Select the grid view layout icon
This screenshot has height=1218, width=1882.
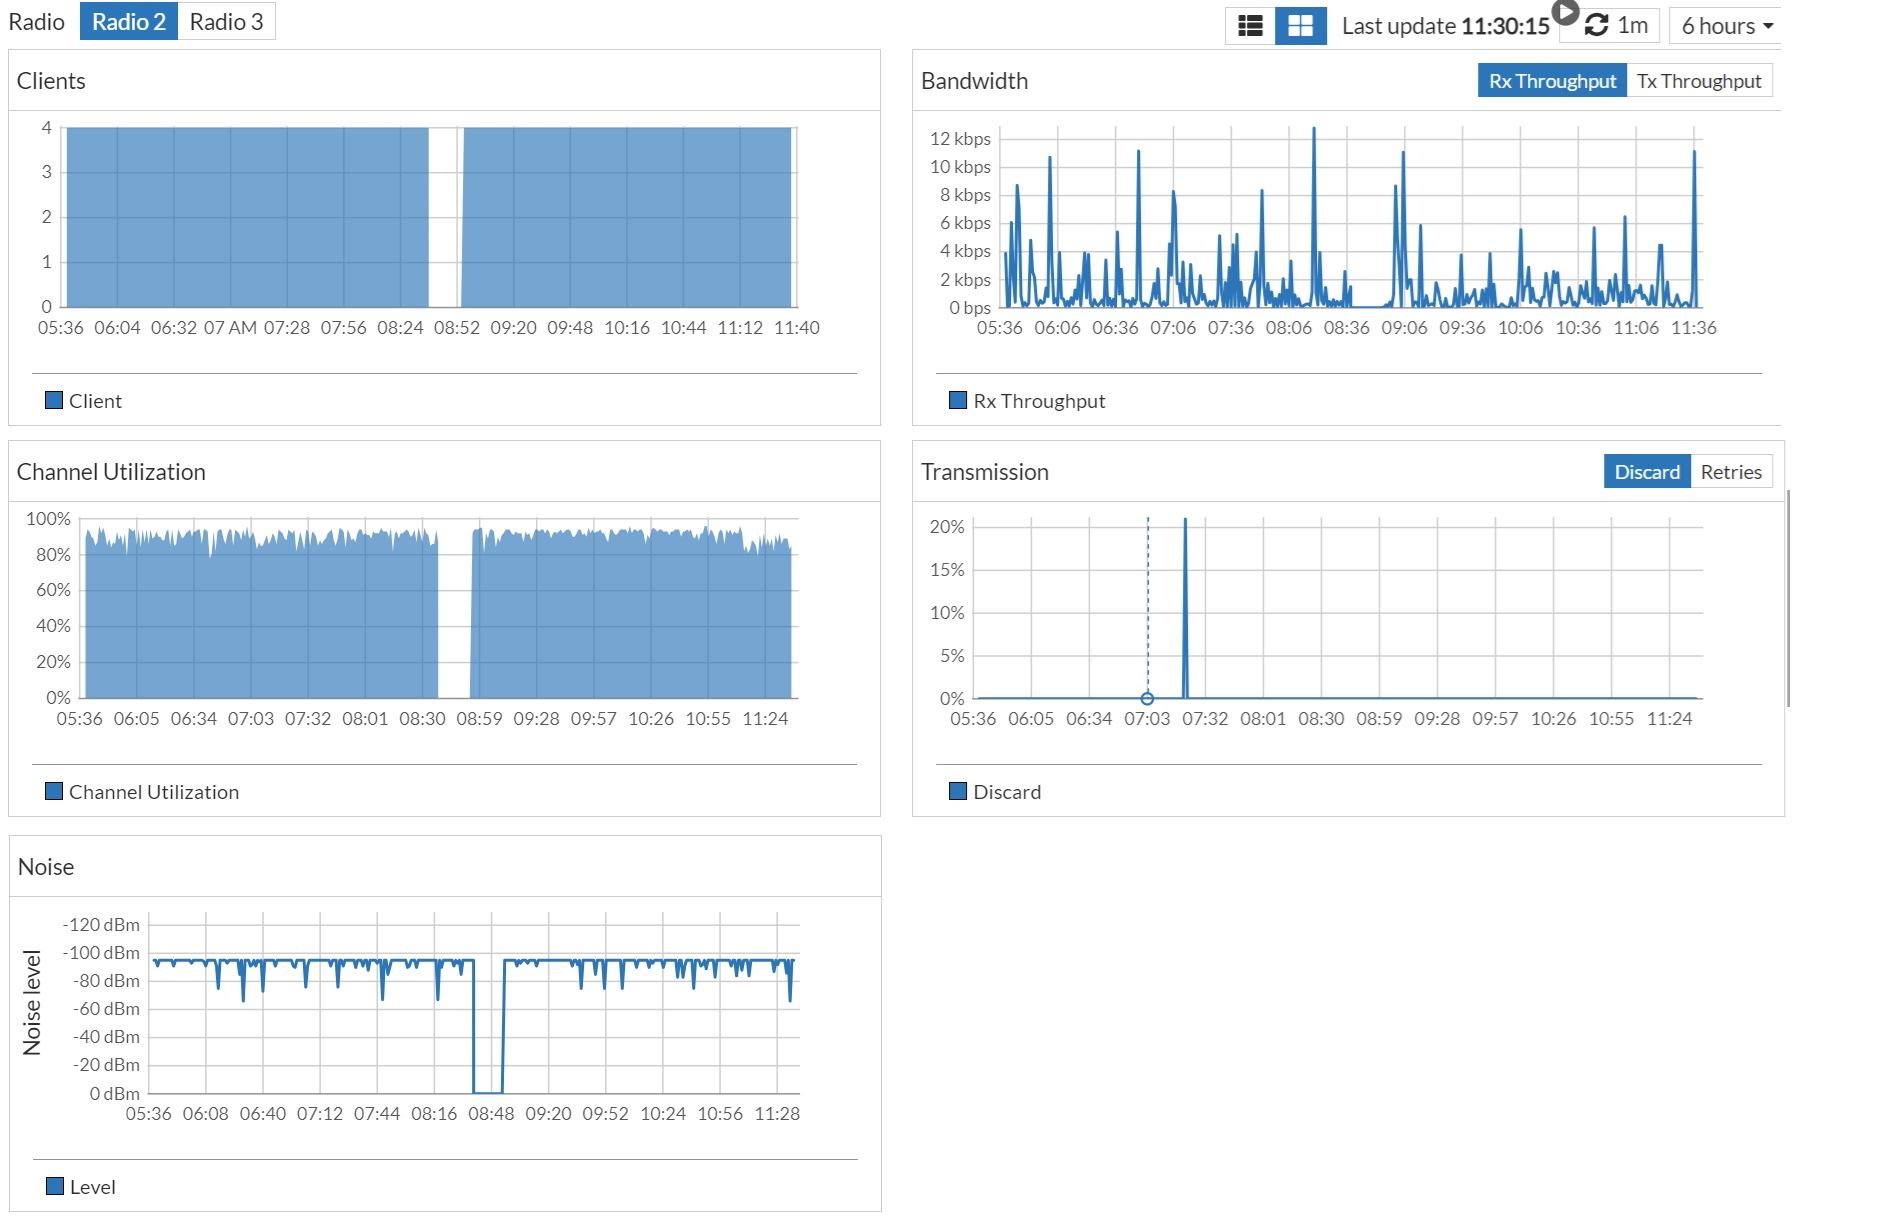(x=1300, y=26)
